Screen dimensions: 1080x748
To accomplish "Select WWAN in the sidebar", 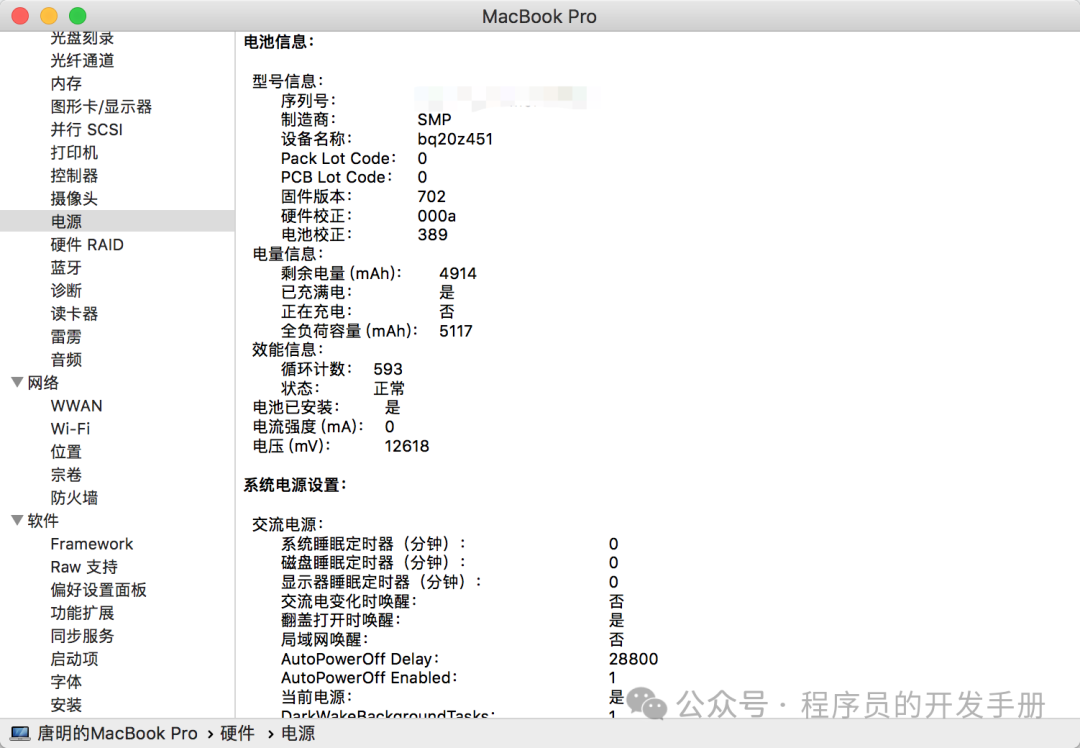I will point(76,406).
